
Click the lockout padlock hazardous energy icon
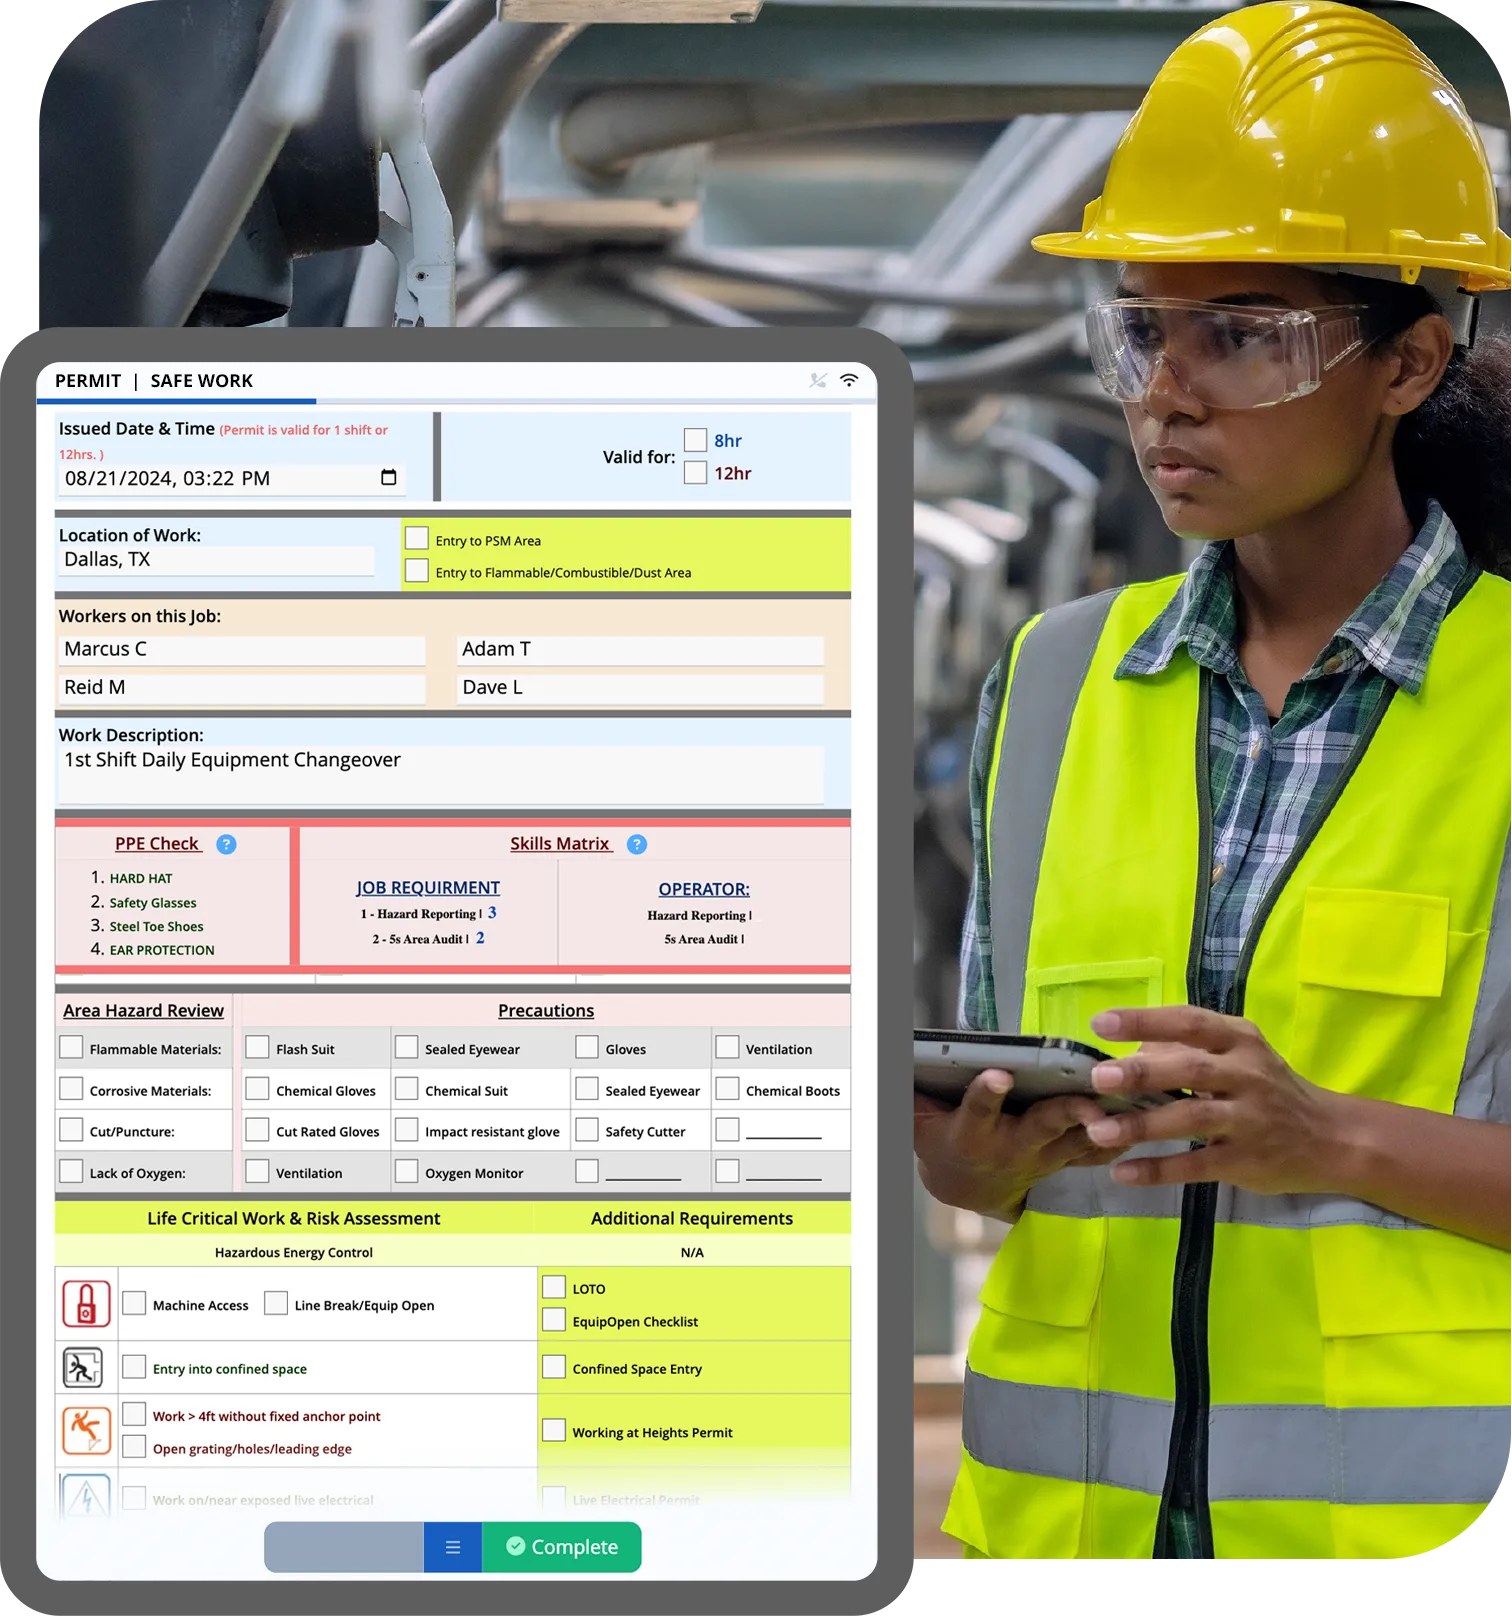coord(86,1304)
